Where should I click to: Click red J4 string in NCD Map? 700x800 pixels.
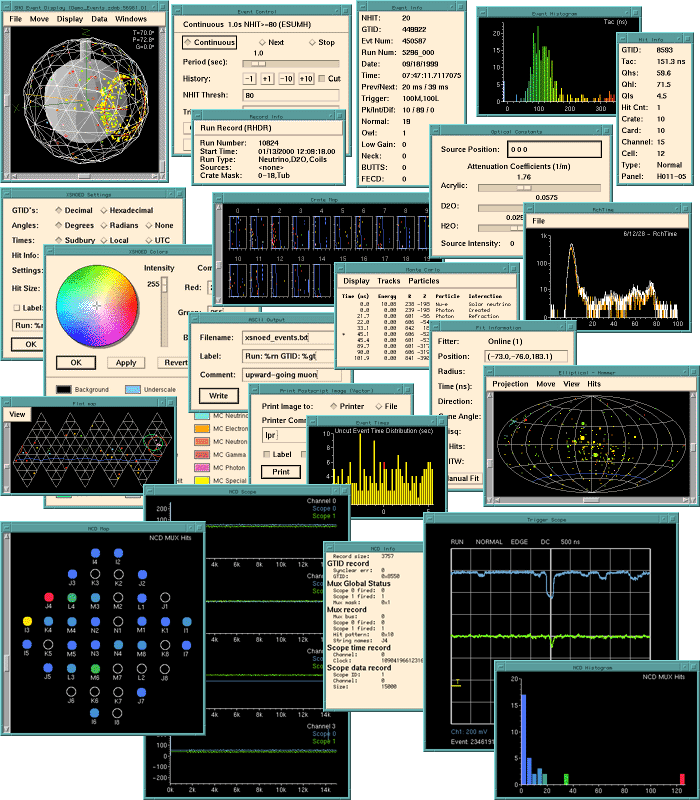tap(48, 597)
